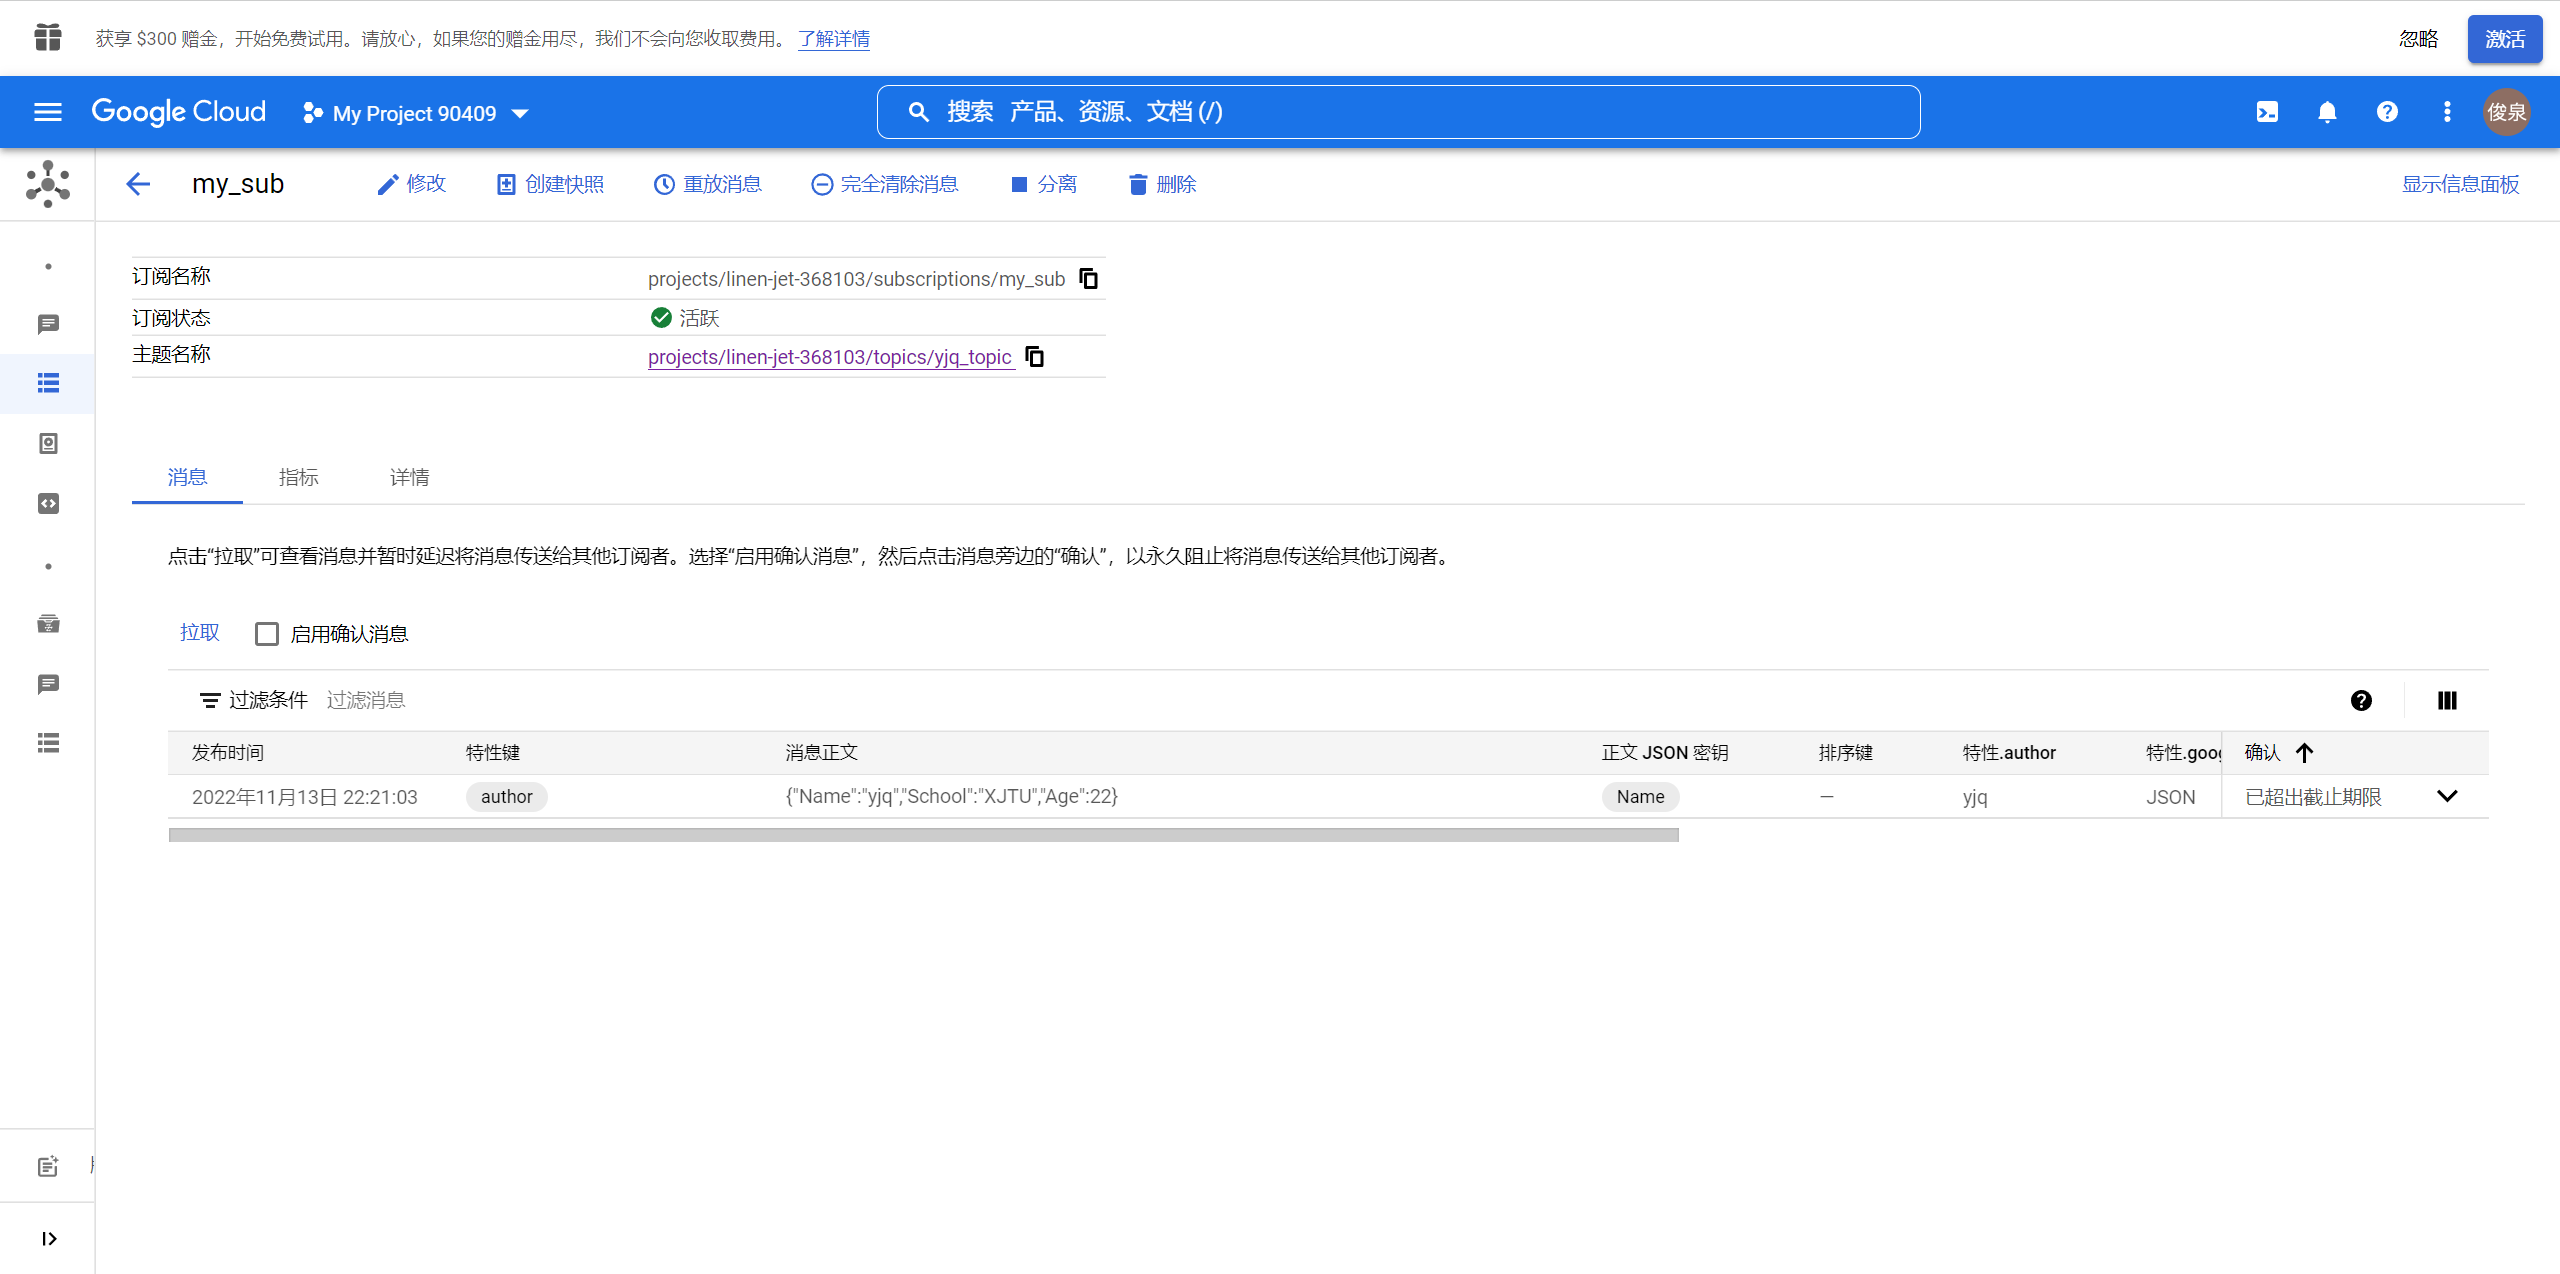Copy the subscription name to clipboard

click(1089, 279)
